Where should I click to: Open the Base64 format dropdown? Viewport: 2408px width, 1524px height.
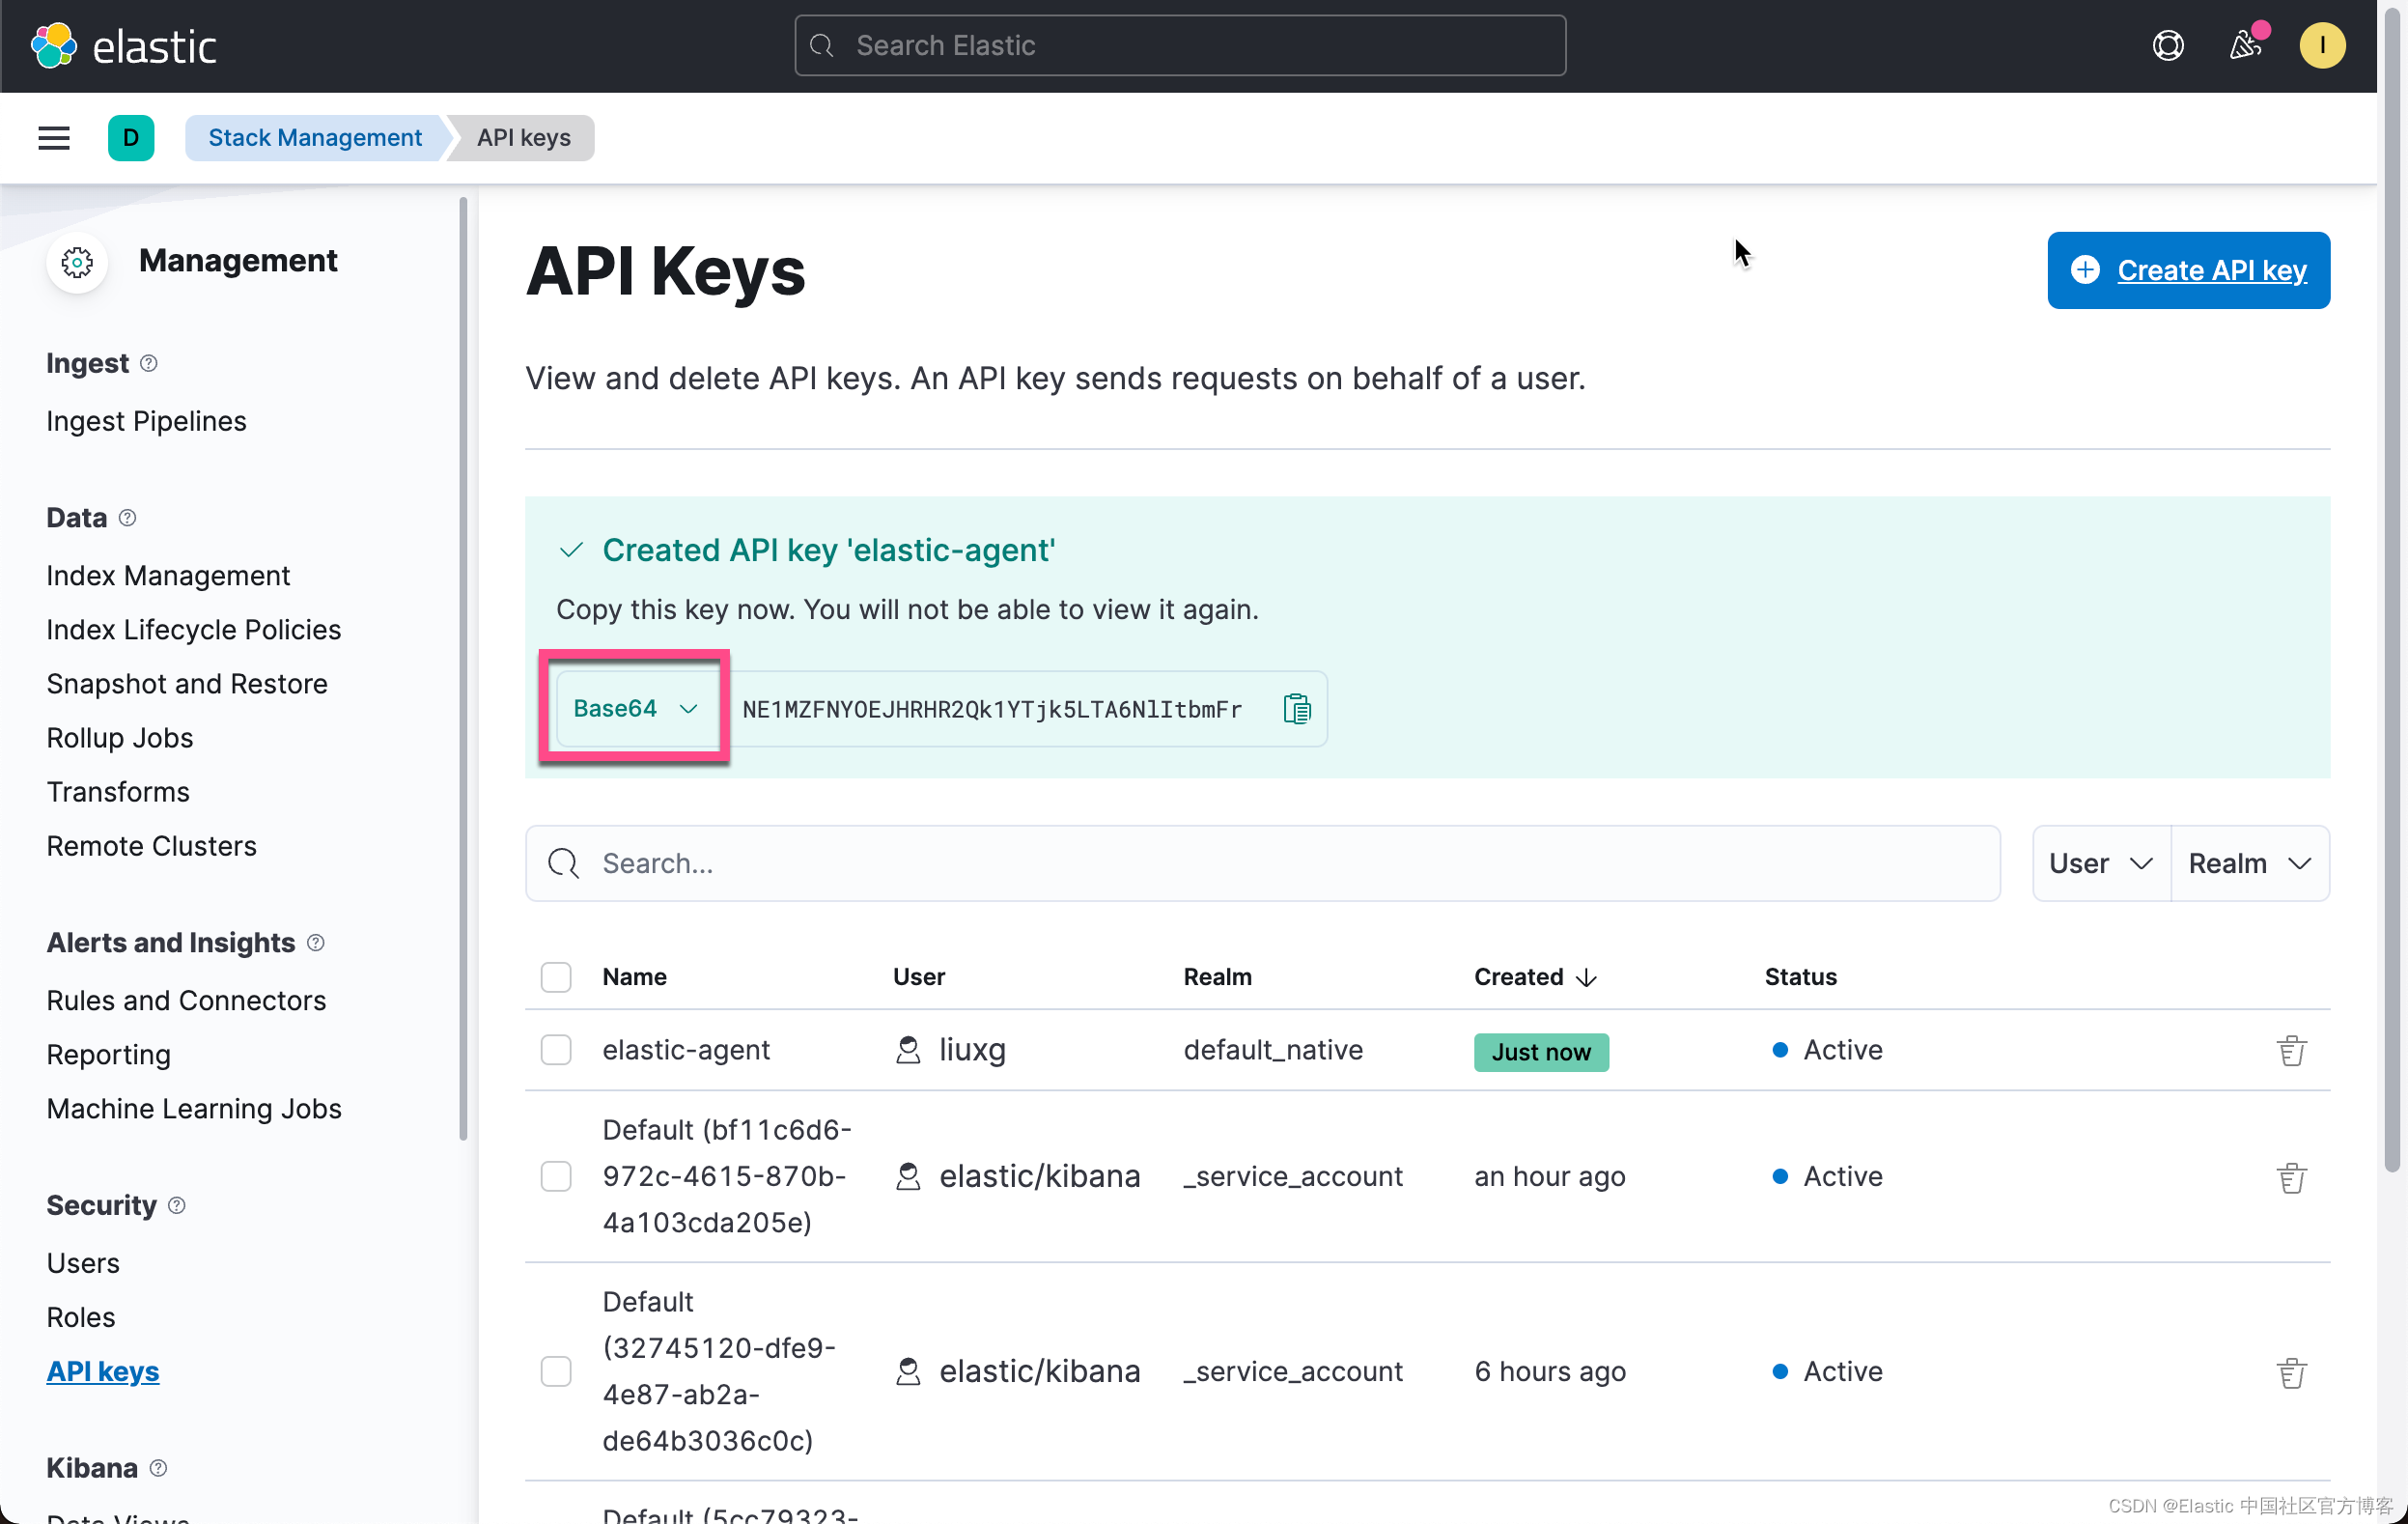pos(635,709)
